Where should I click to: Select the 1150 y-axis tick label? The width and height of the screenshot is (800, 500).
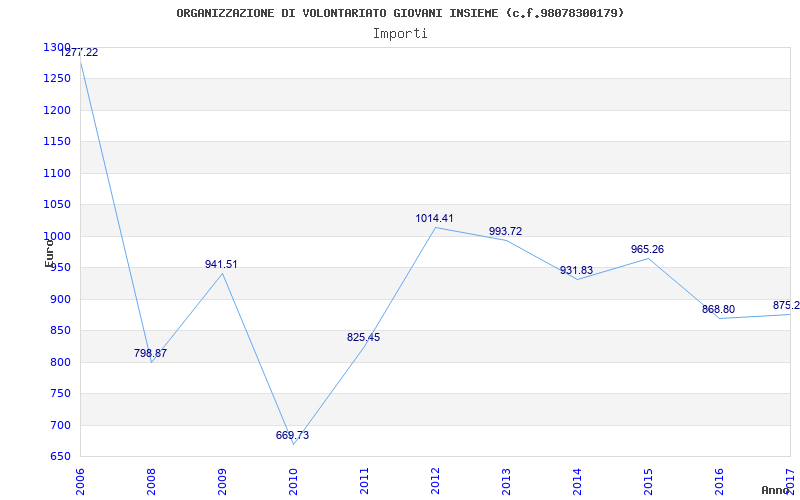[57, 141]
